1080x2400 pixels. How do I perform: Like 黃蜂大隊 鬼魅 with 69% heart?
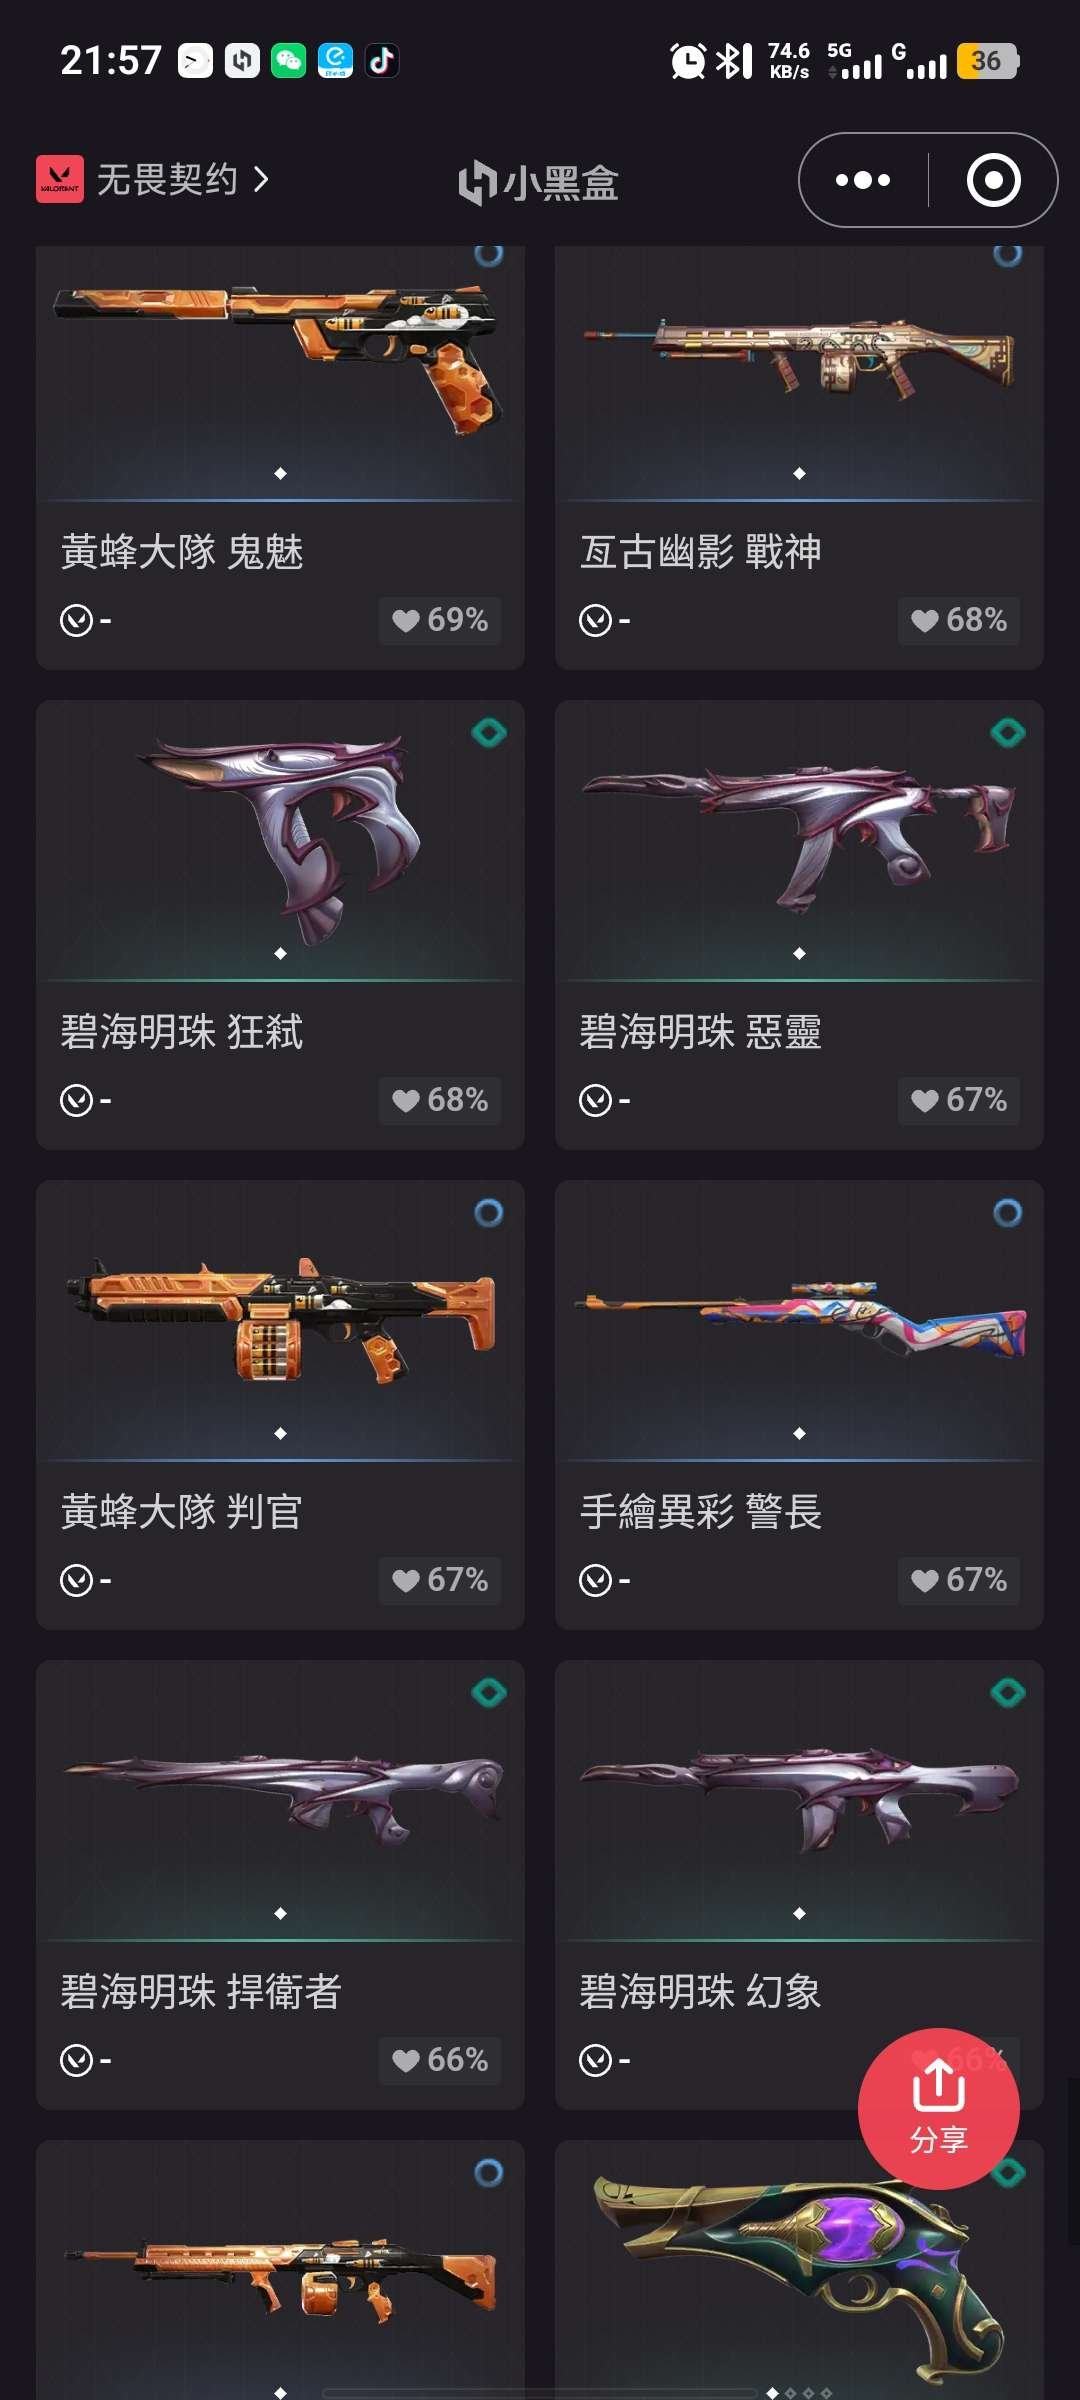(440, 620)
